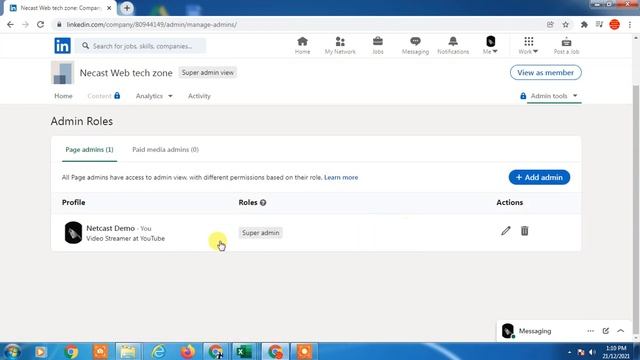Screen dimensions: 640x360
Task: Expand the Work apps grid menu
Action: (x=528, y=45)
